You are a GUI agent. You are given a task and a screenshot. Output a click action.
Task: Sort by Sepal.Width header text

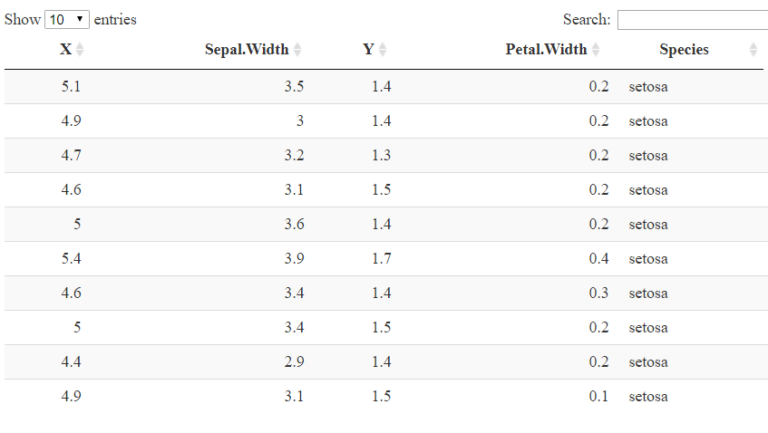(x=246, y=50)
